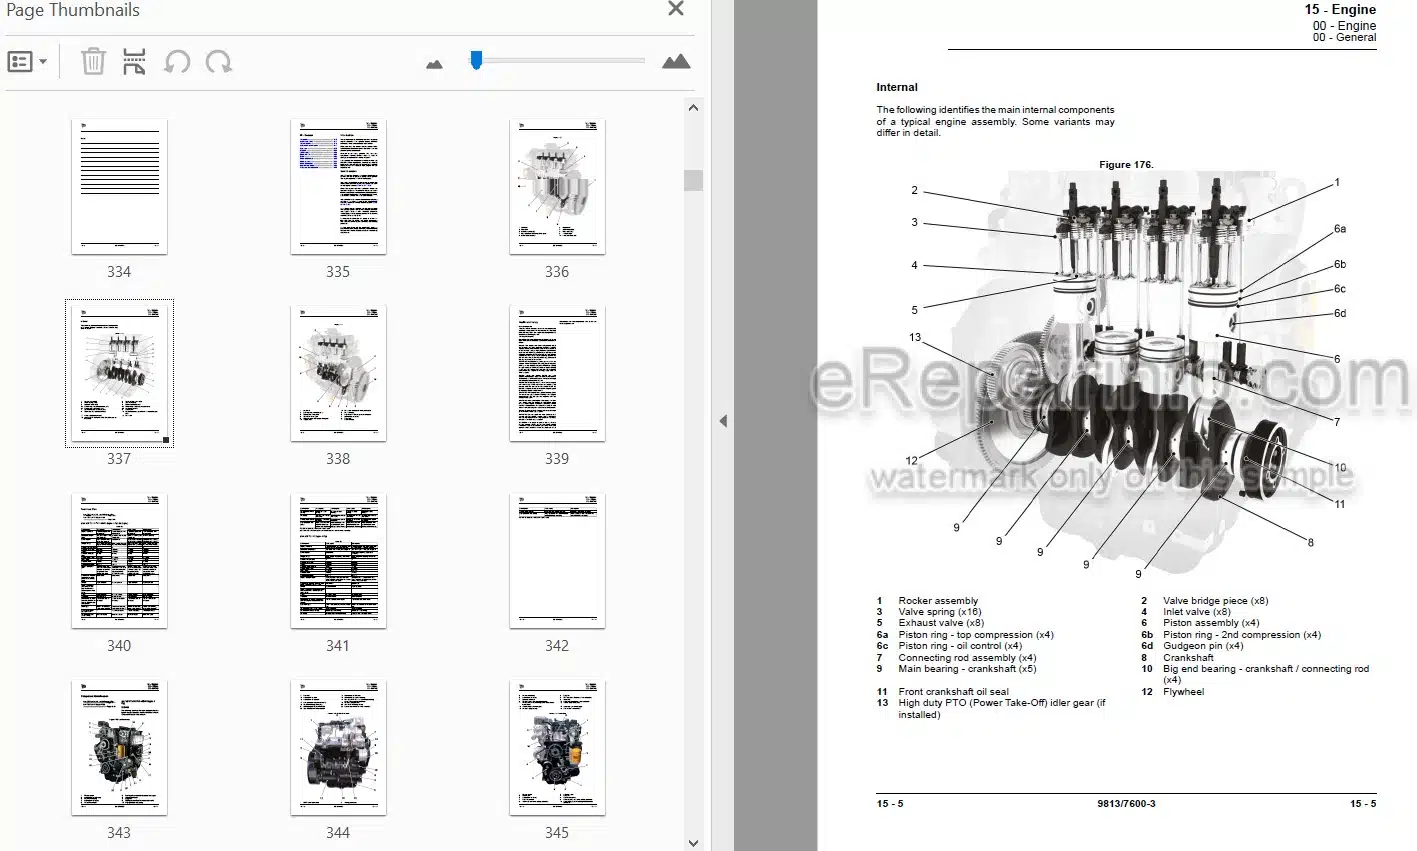This screenshot has width=1417, height=851.
Task: Click the enlarge thumbnail size icon
Action: pyautogui.click(x=676, y=62)
